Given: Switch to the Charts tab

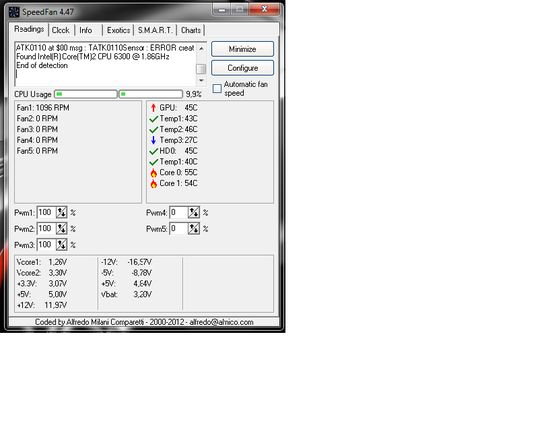Looking at the screenshot, I should (191, 30).
